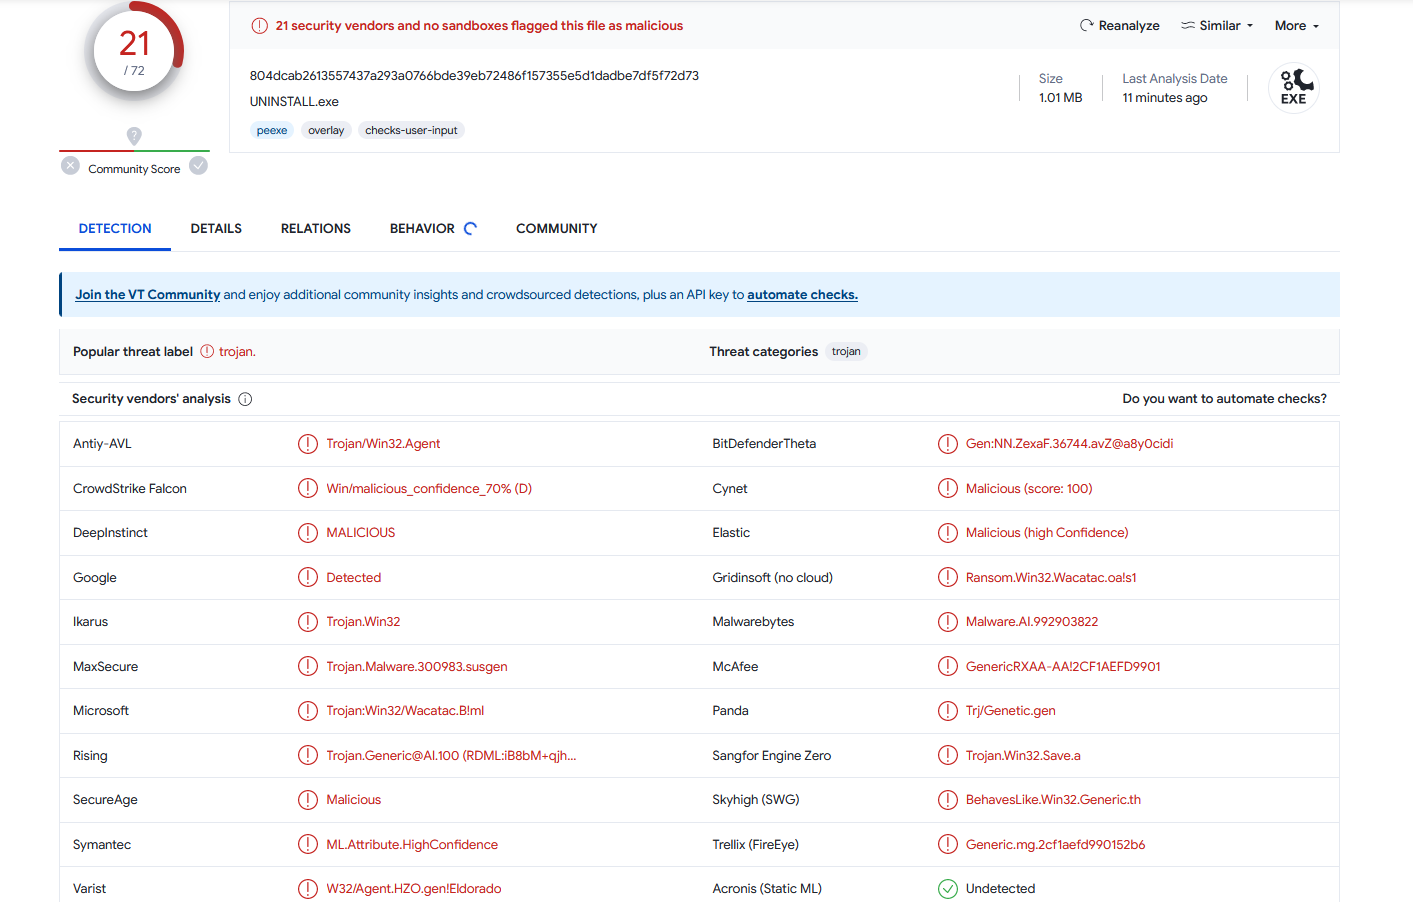Click the Cynet detection alert icon
The width and height of the screenshot is (1413, 902).
948,489
